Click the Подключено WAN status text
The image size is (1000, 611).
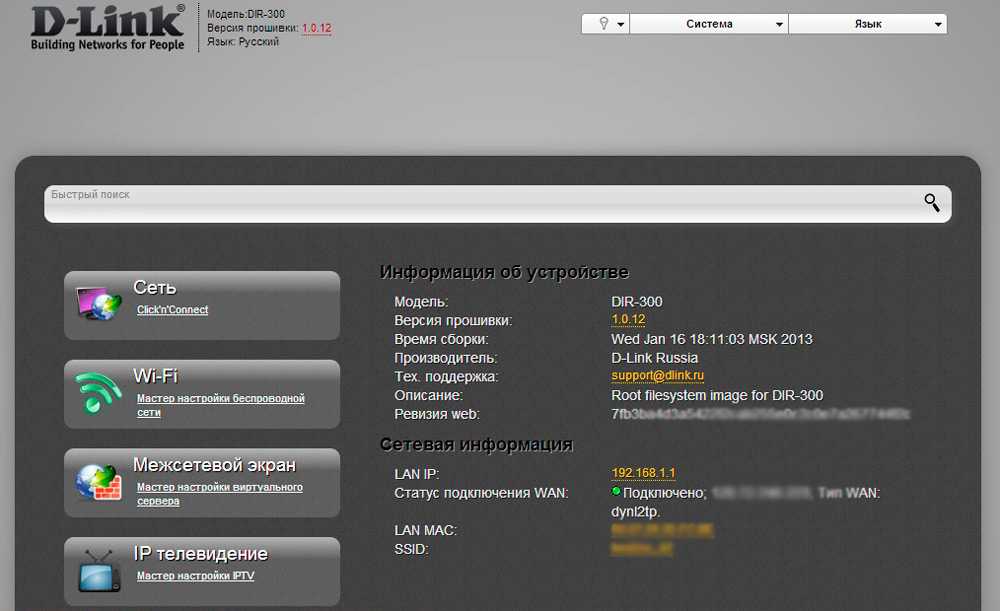665,493
